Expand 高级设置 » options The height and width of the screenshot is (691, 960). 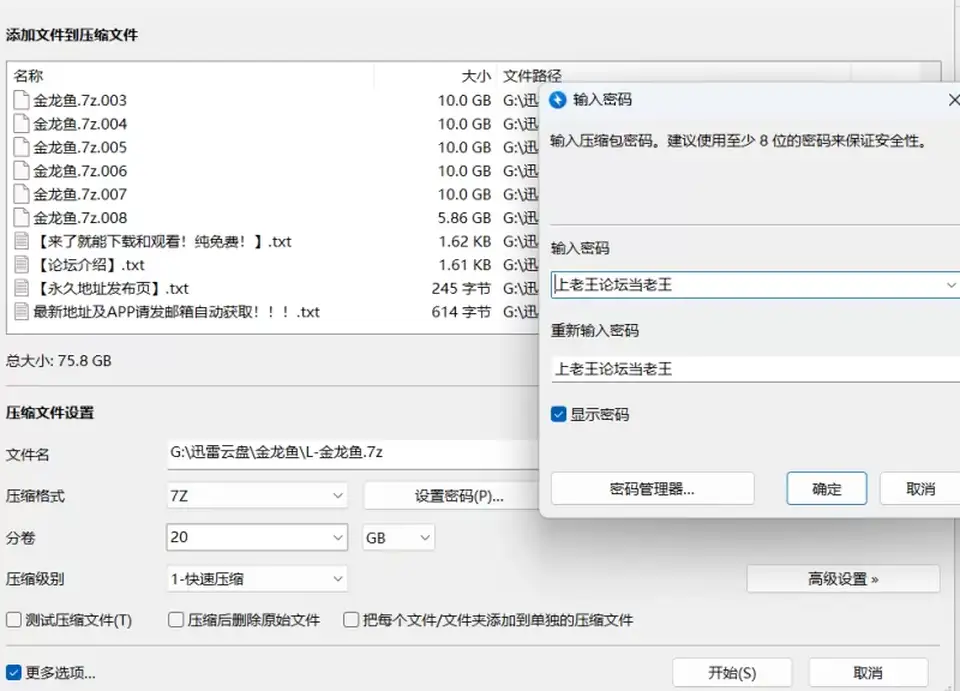pyautogui.click(x=843, y=578)
